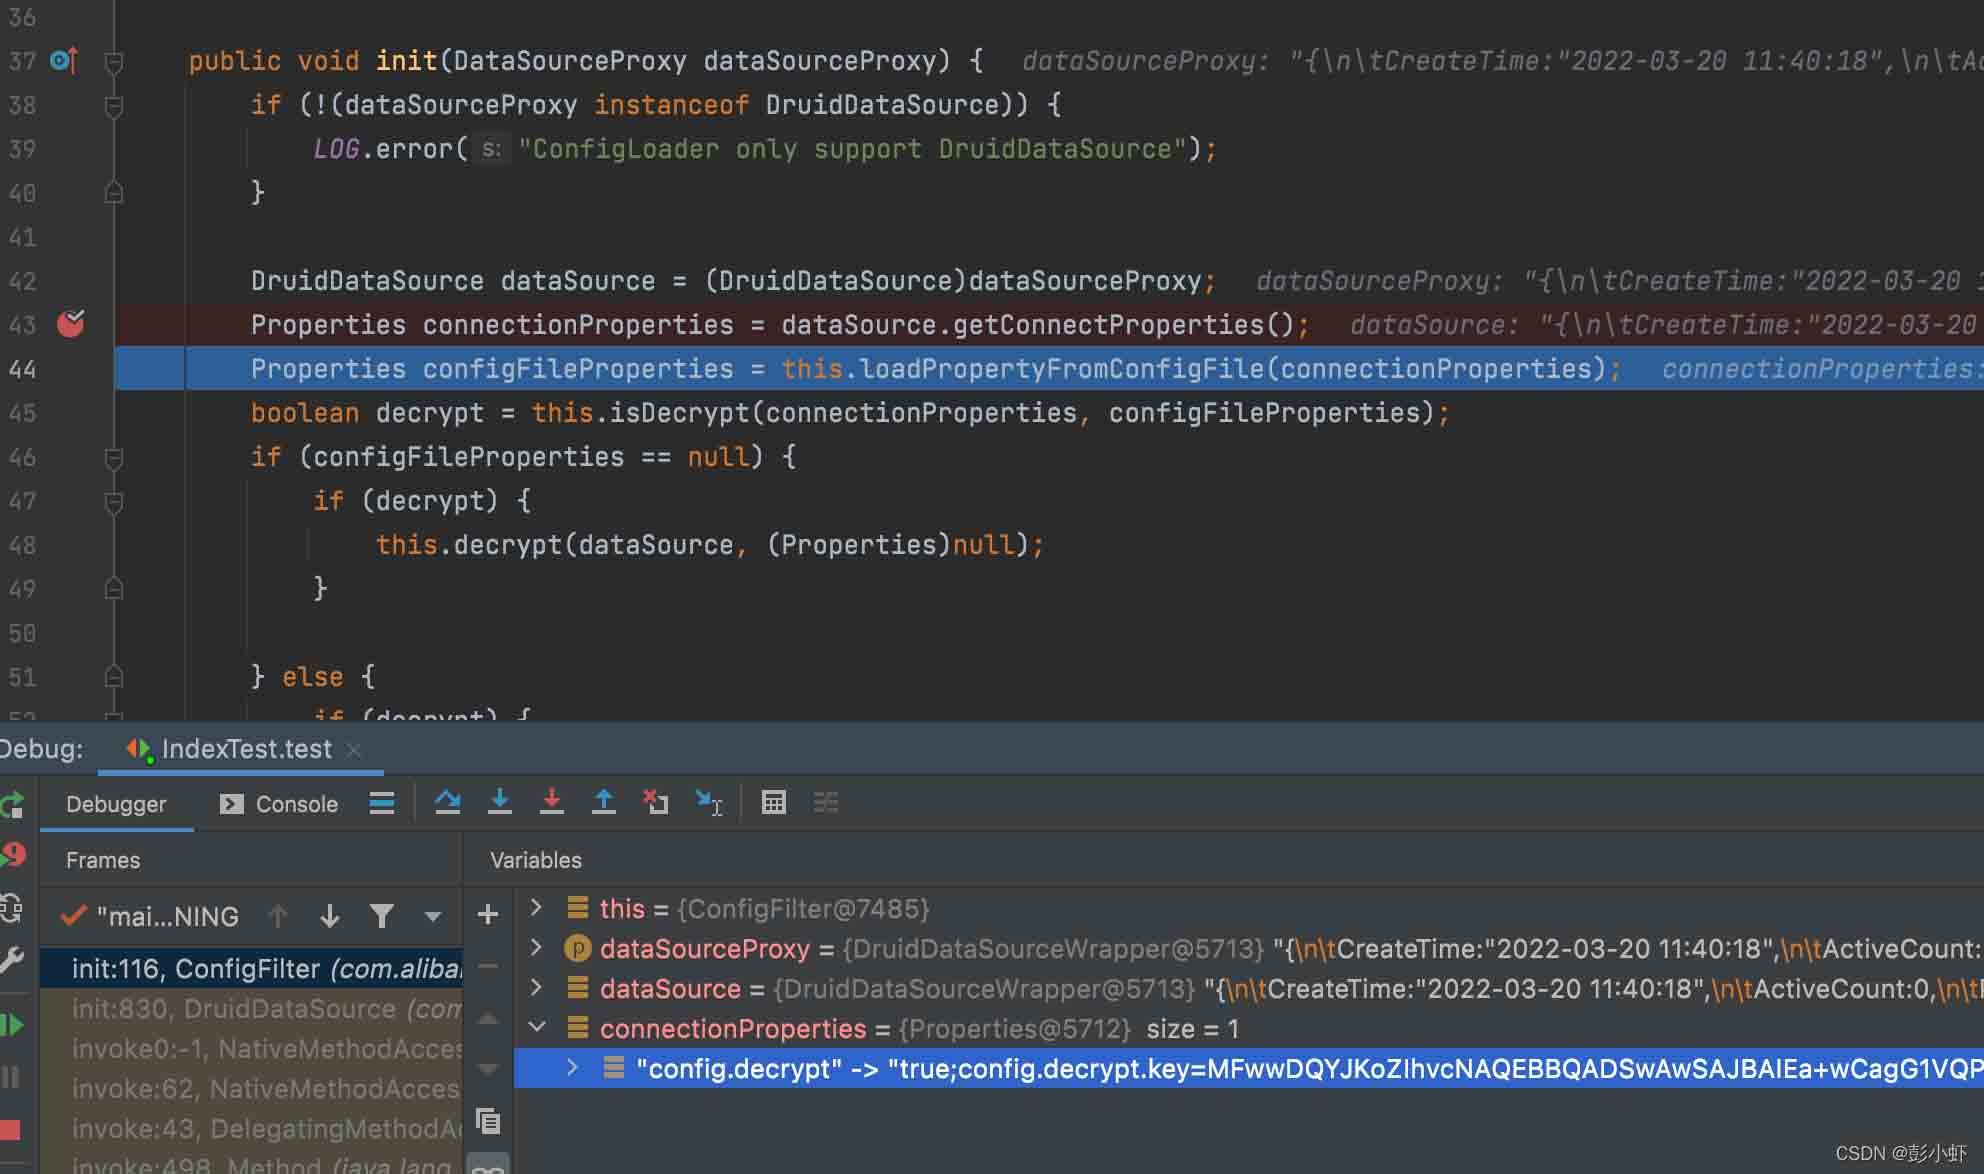Click the Duplicate Watch copy icon
Viewport: 1984px width, 1174px height.
tap(488, 1121)
